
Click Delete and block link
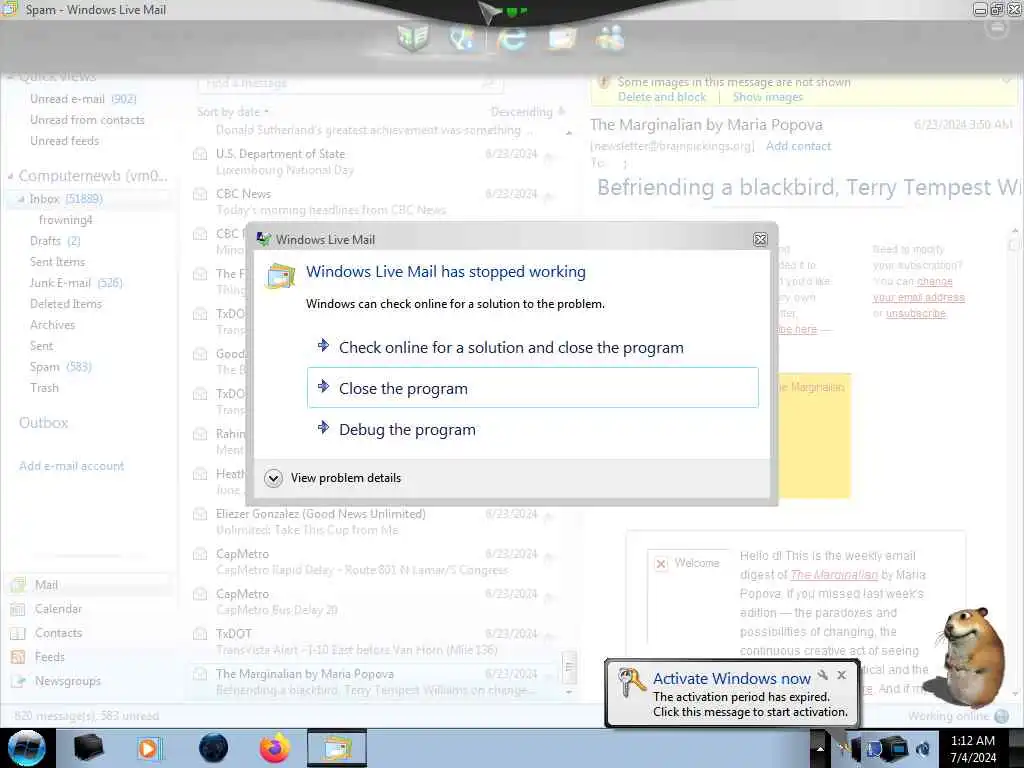(x=662, y=97)
